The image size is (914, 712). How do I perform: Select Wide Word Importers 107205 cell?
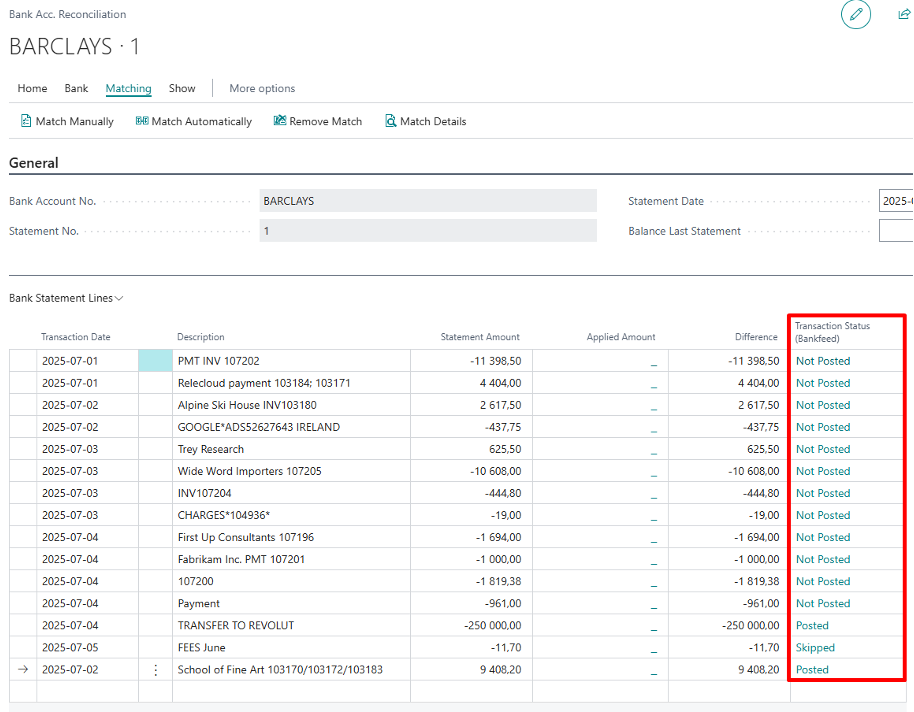[291, 471]
